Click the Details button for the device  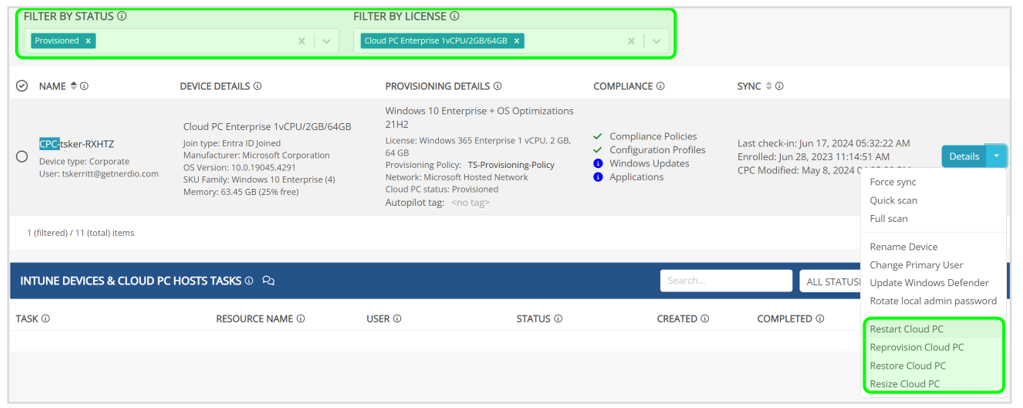point(963,156)
